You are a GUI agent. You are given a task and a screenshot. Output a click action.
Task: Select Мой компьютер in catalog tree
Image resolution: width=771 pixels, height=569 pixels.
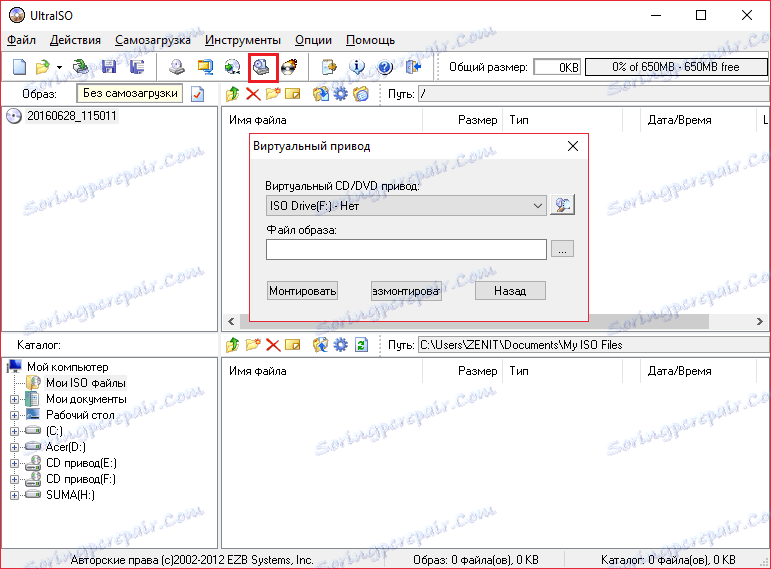click(x=68, y=367)
